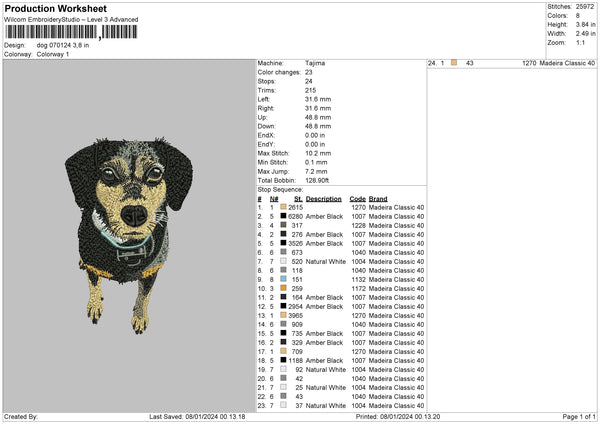Click the stop 24 swatch in right column
The image size is (600, 424).
click(454, 63)
